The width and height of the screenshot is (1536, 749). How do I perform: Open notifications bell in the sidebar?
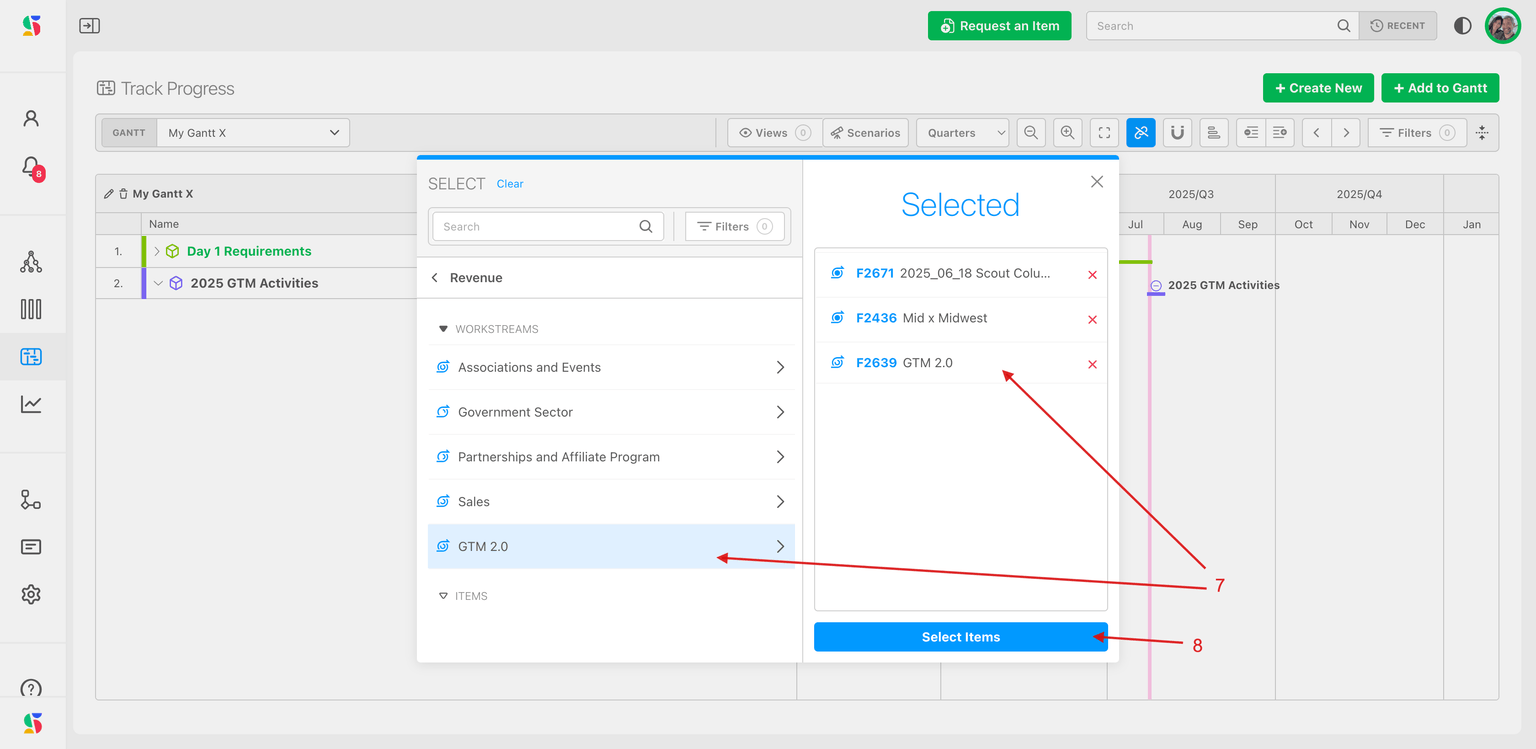31,166
